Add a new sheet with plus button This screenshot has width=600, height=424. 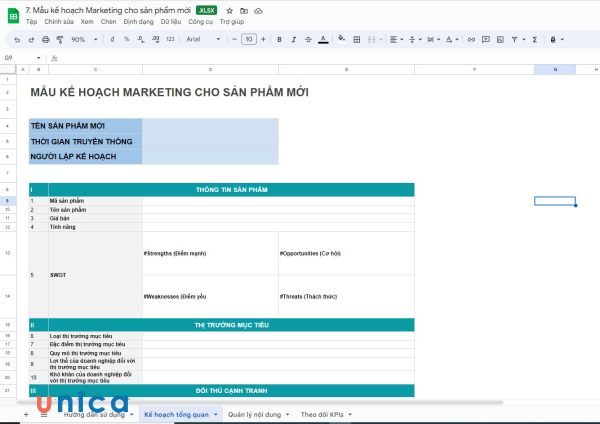[x=26, y=413]
